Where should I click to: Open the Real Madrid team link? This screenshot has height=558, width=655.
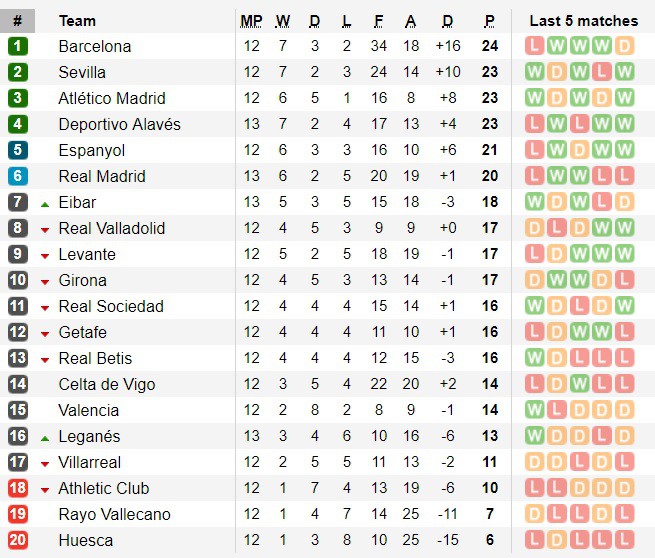click(102, 176)
